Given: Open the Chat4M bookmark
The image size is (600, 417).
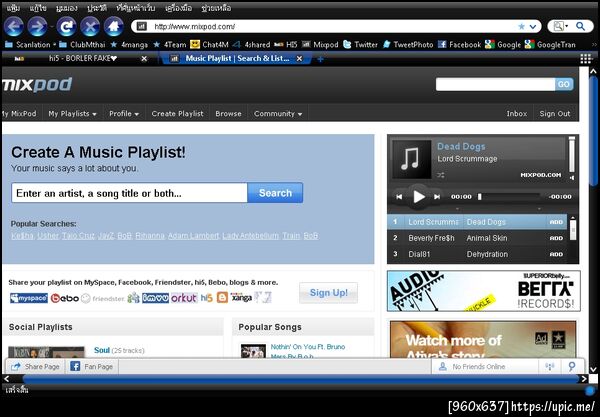Looking at the screenshot, I should click(209, 45).
